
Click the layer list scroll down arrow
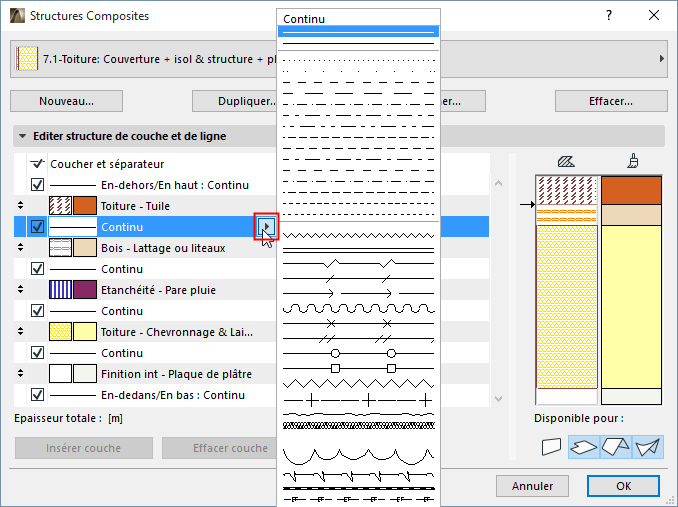(x=498, y=399)
